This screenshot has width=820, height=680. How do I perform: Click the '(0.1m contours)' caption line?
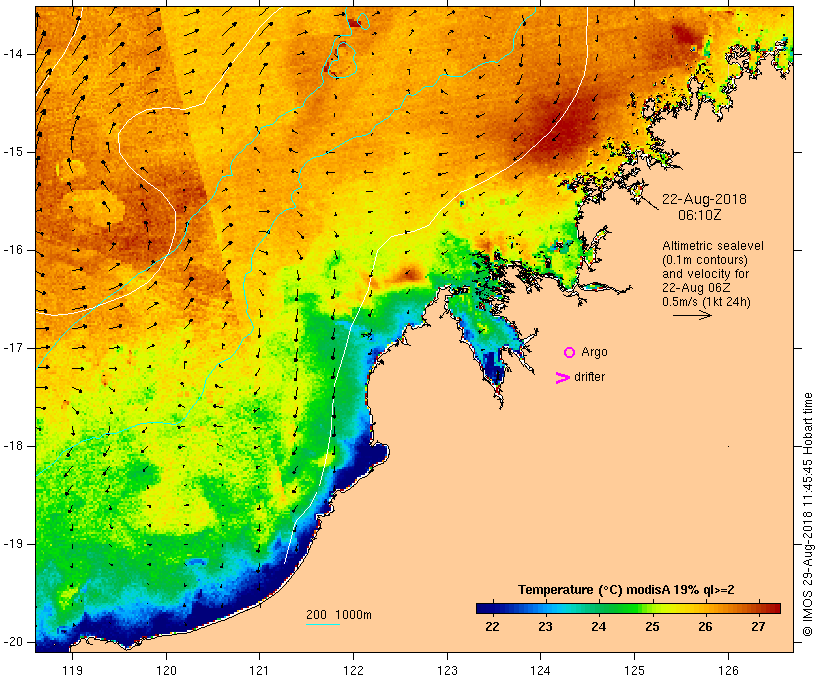tap(705, 260)
